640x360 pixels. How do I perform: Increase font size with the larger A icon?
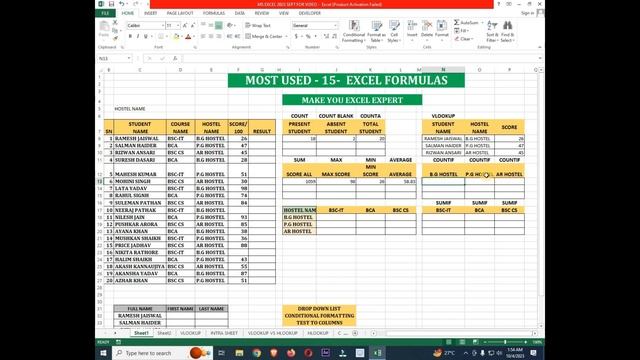(x=185, y=25)
